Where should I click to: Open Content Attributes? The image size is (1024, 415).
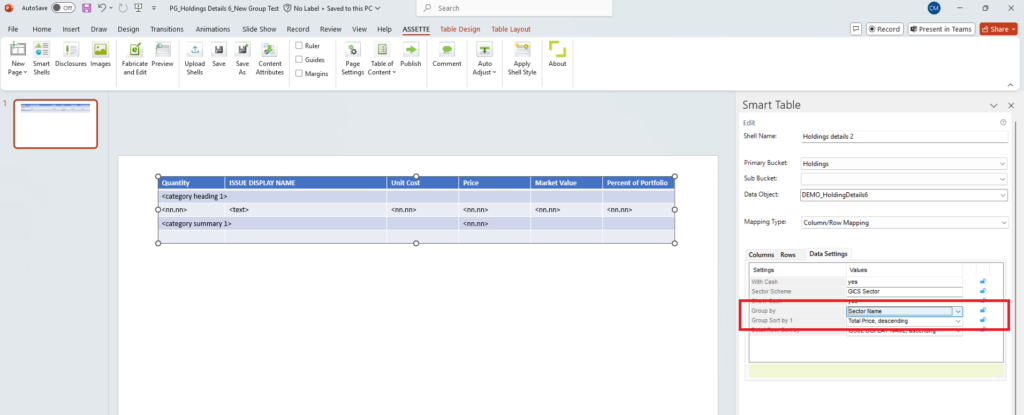point(270,59)
